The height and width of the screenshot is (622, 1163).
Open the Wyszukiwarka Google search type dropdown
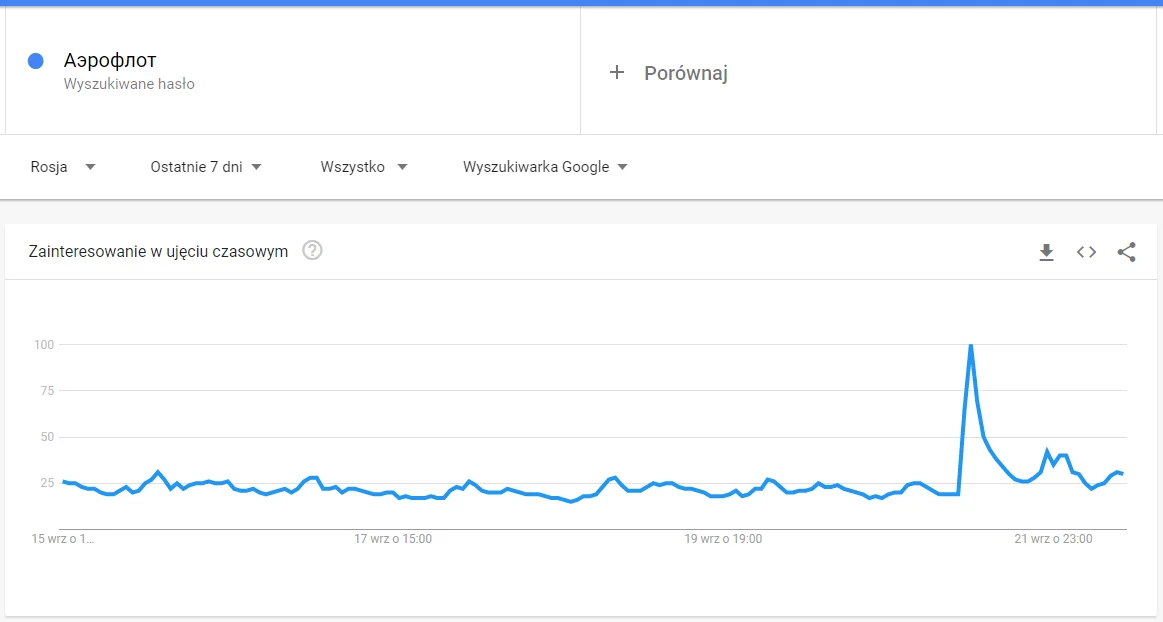[x=545, y=167]
